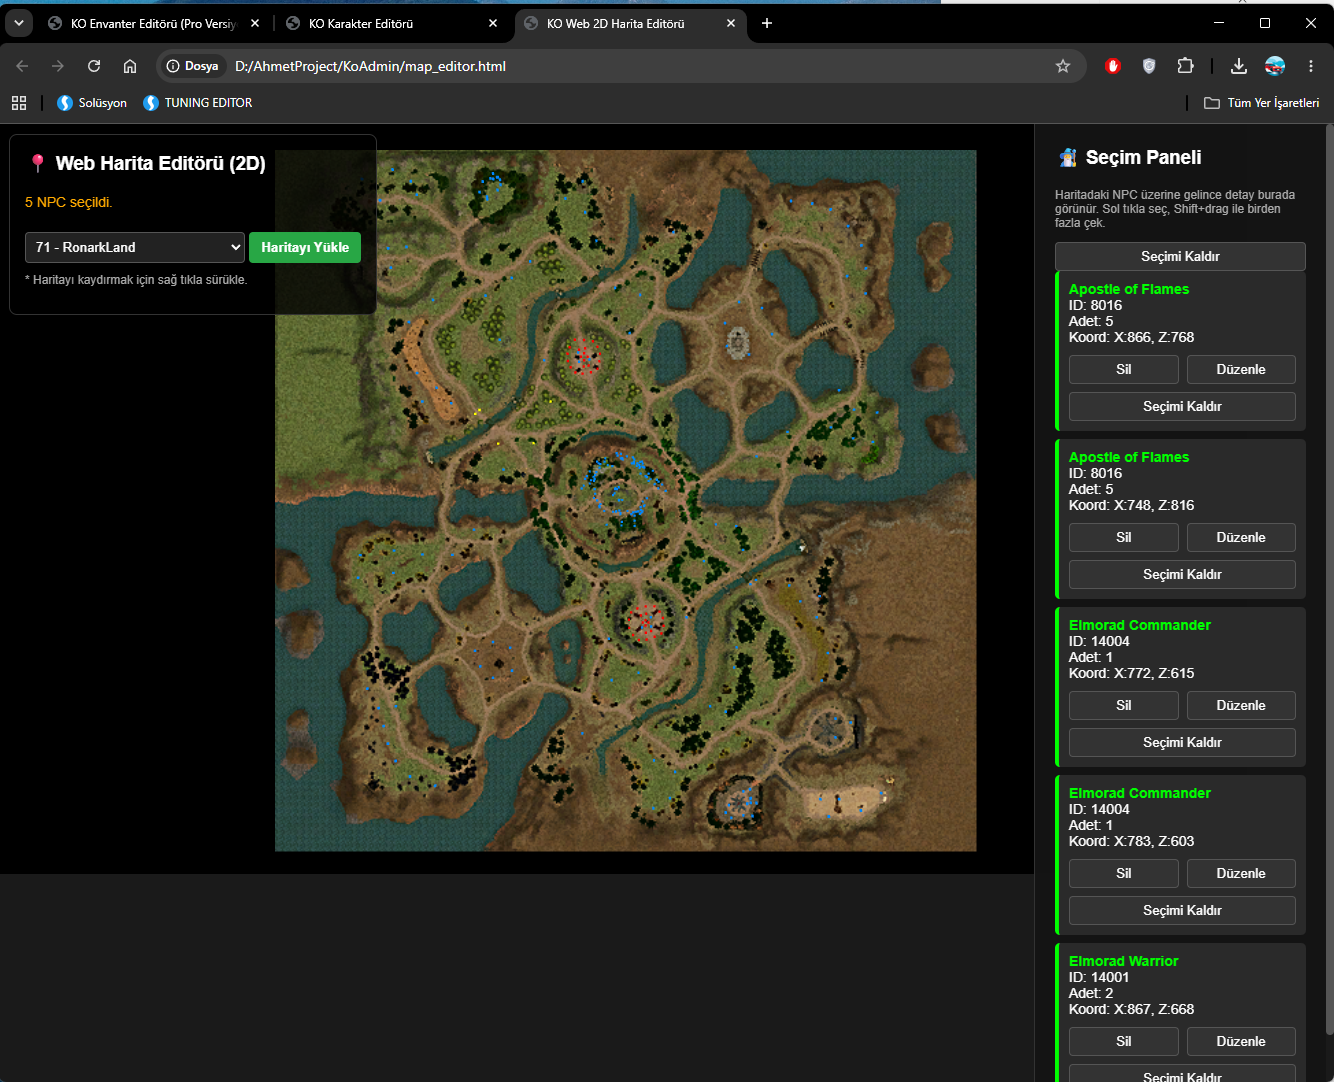The image size is (1334, 1082).
Task: Close the KO Web 2D Harita Editörü tab
Action: point(731,23)
